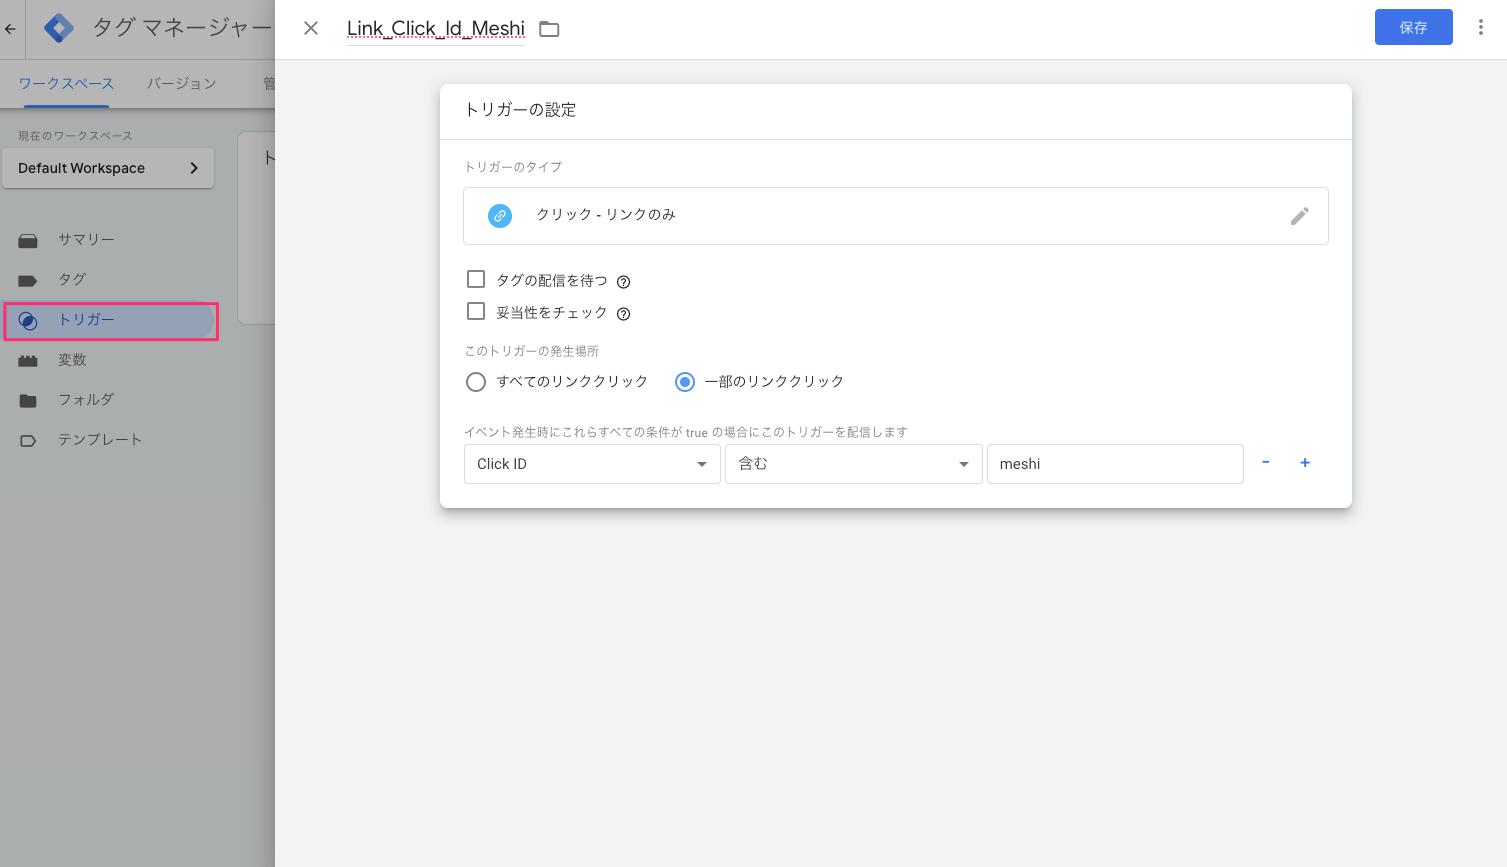The height and width of the screenshot is (867, 1507).
Task: Click the folder icon beside the trigger name
Action: pos(548,28)
